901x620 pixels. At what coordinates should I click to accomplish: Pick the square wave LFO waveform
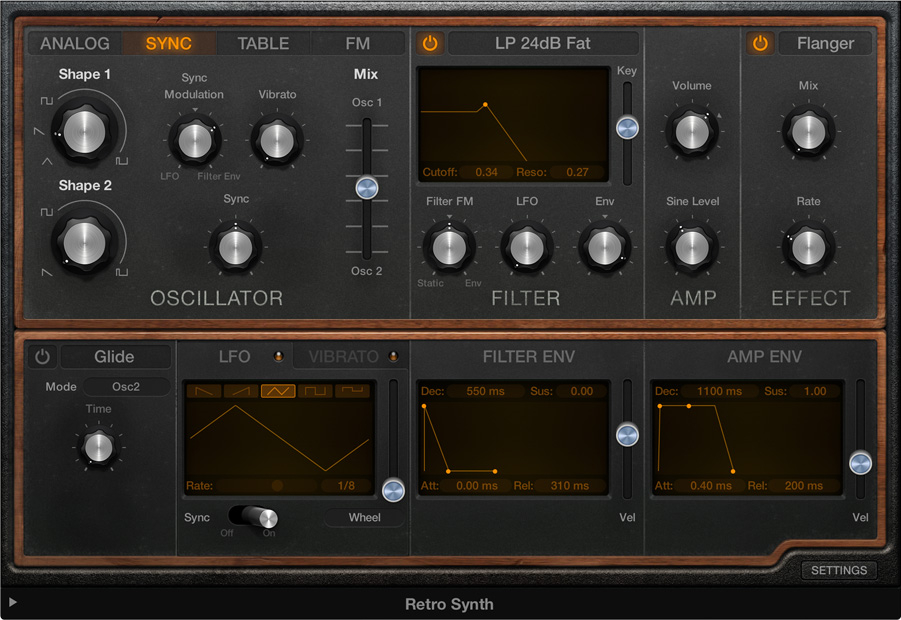(315, 391)
